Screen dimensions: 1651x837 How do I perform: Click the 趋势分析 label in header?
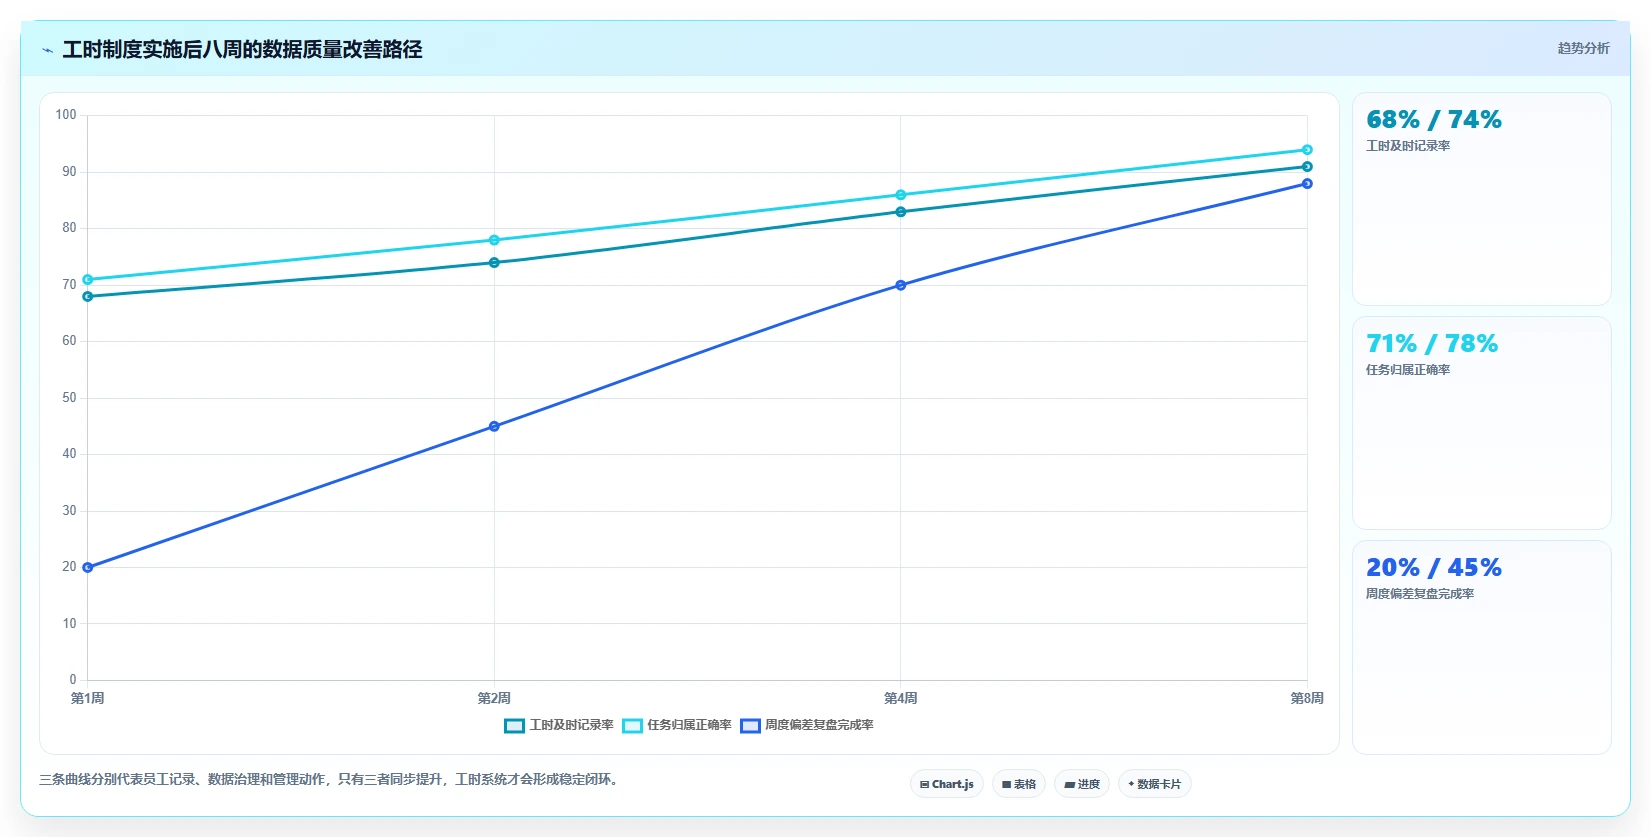(x=1584, y=48)
